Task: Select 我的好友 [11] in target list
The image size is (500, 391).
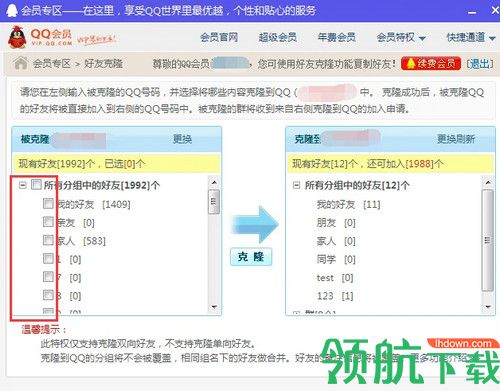Action: click(348, 204)
